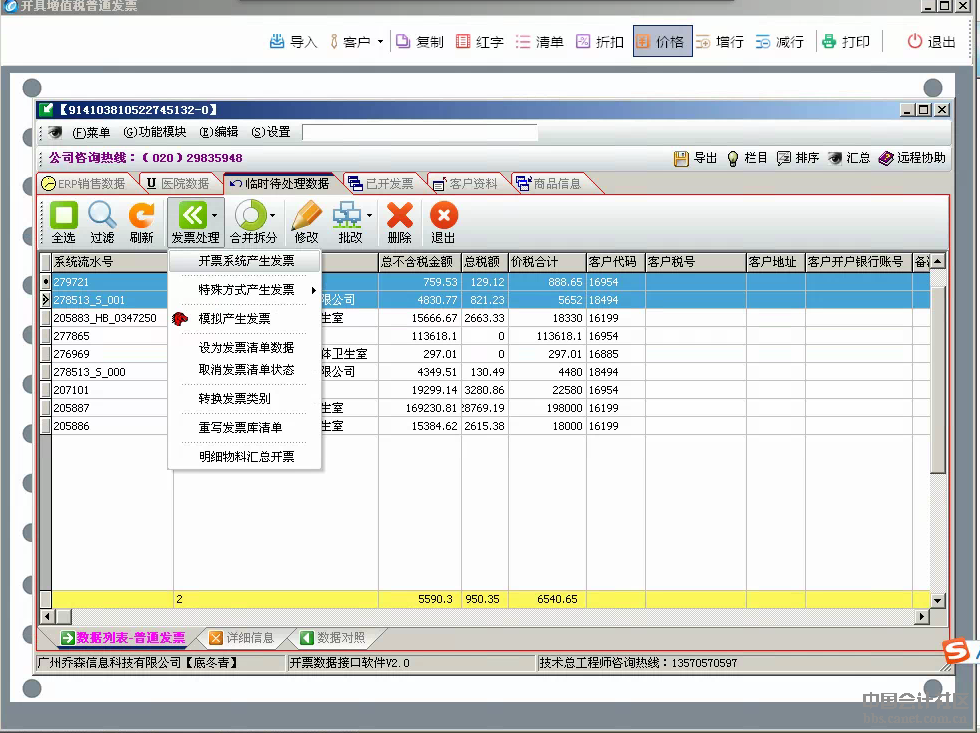Expand the 批改 dropdown arrow
The width and height of the screenshot is (980, 733).
pyautogui.click(x=370, y=215)
